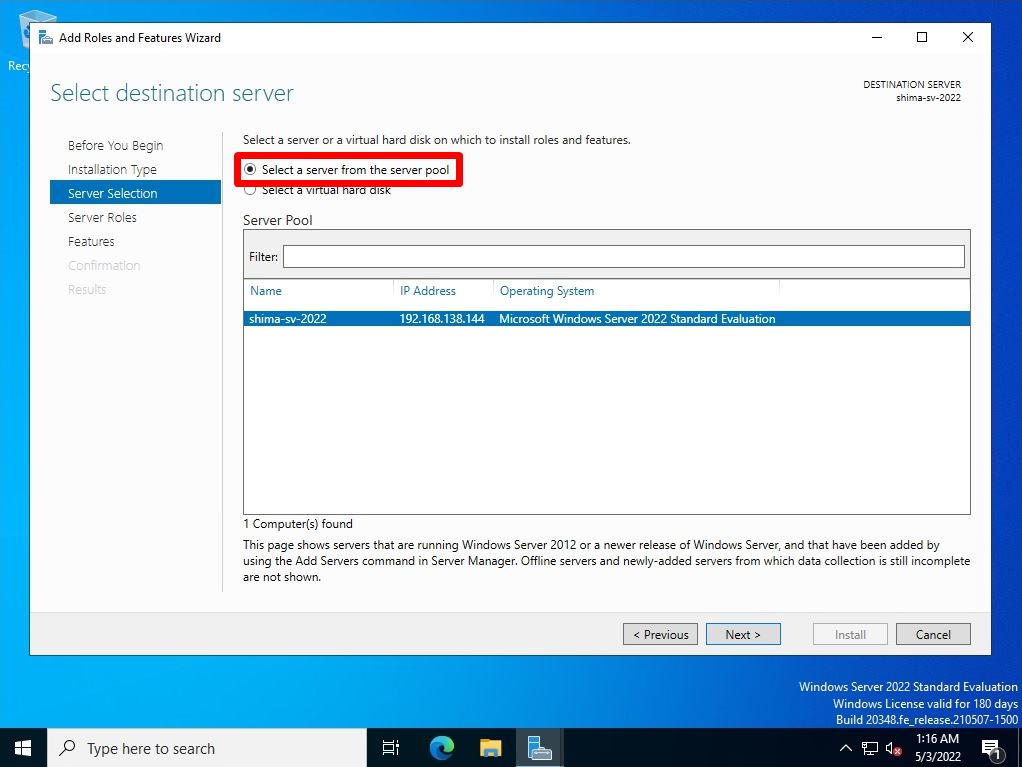
Task: Show hidden system tray icons
Action: 845,748
